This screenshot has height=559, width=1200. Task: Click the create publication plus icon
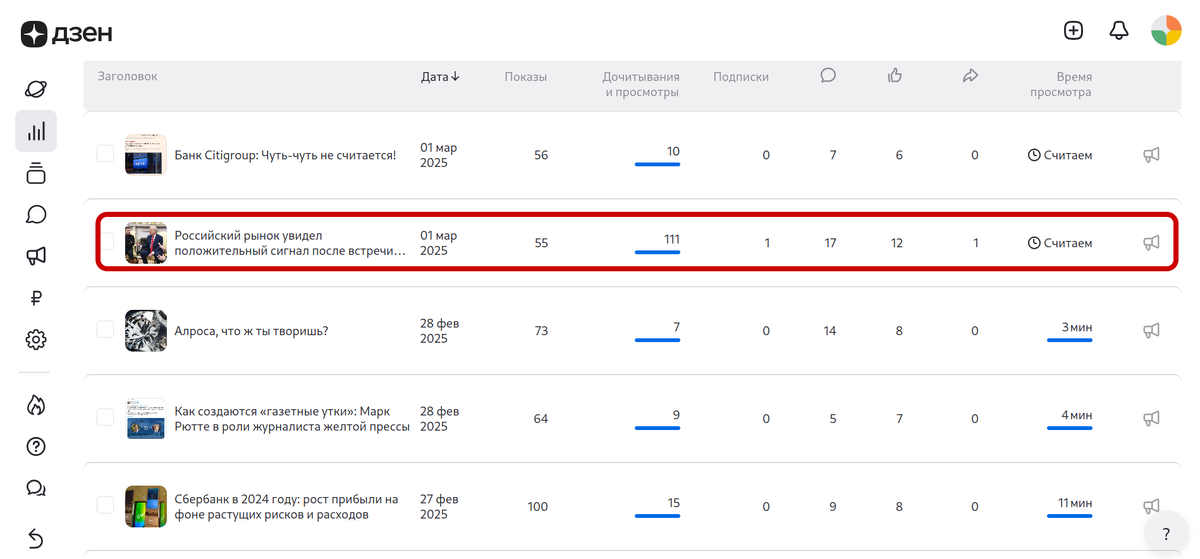pos(1073,31)
